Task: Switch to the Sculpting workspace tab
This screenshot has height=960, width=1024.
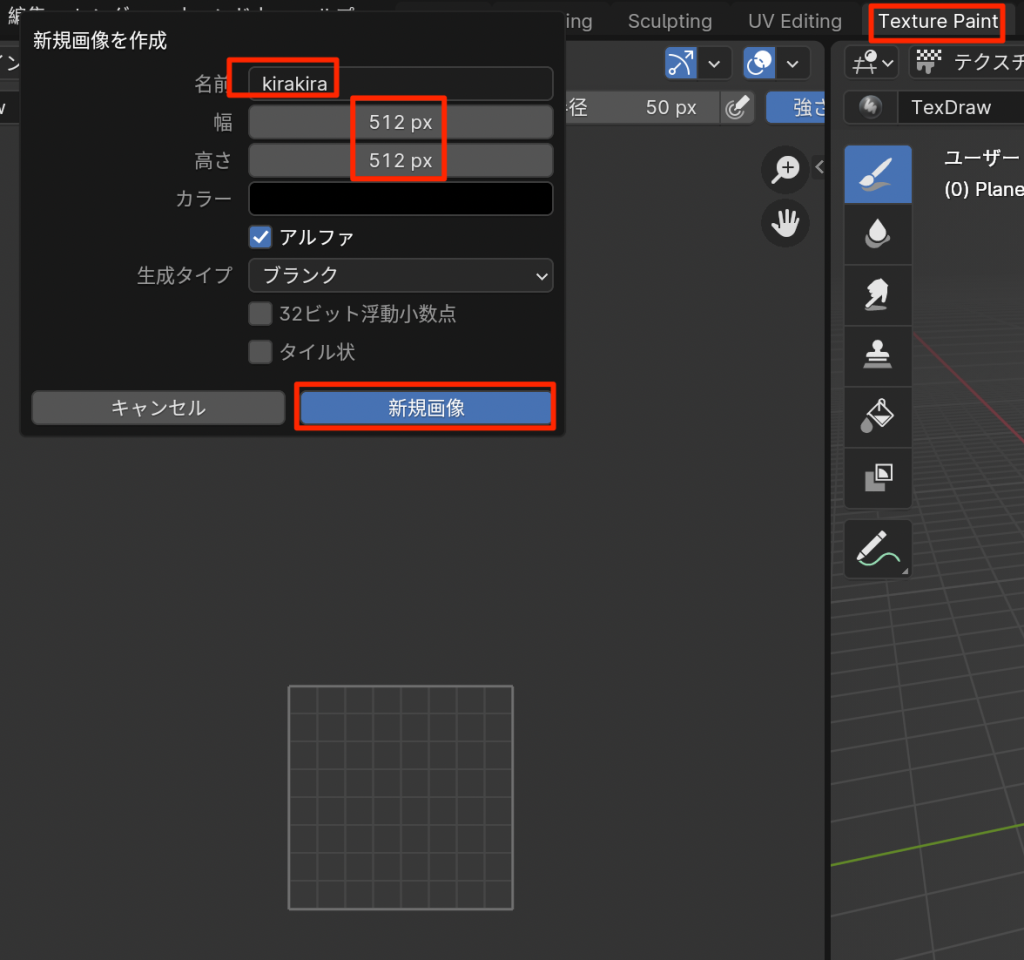Action: [670, 21]
